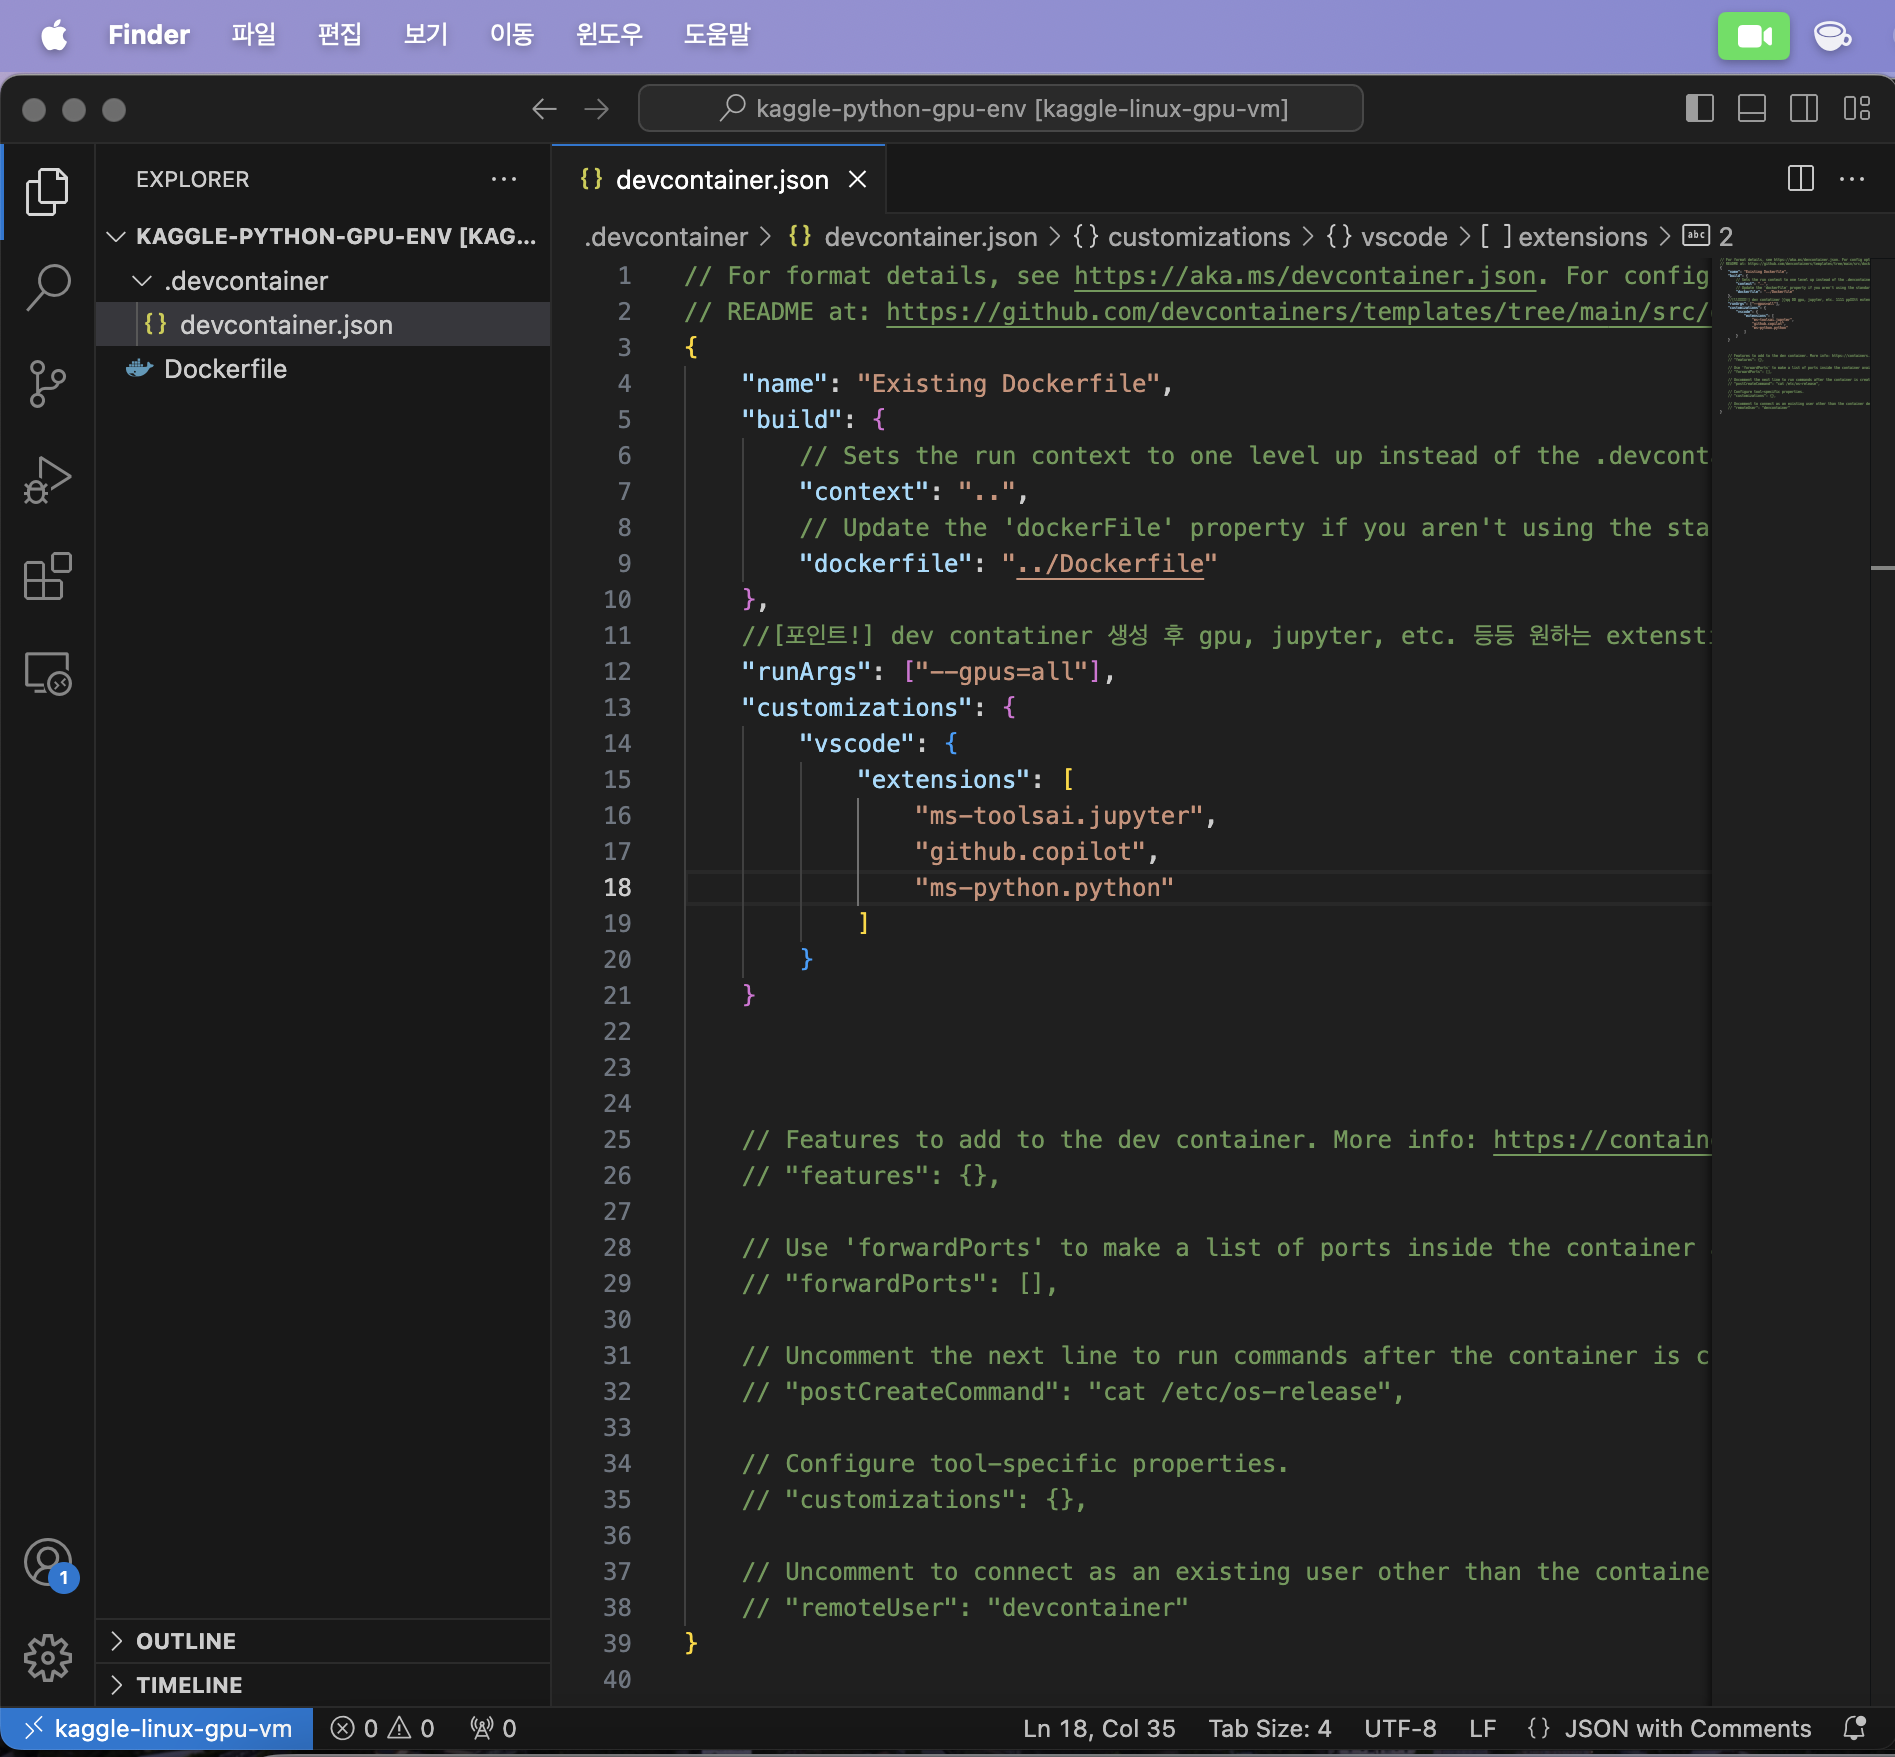Open the macOS Apple menu
Image resolution: width=1895 pixels, height=1757 pixels.
(x=54, y=35)
